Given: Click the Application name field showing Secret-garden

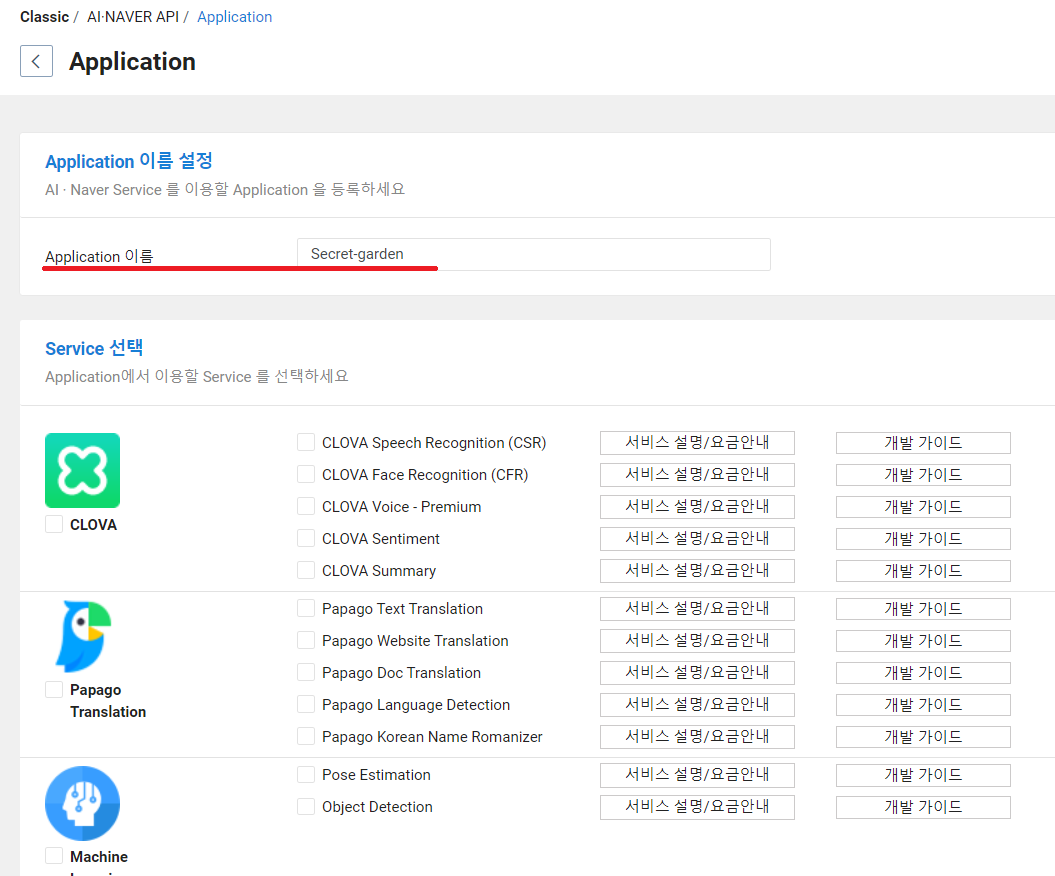Looking at the screenshot, I should click(533, 254).
